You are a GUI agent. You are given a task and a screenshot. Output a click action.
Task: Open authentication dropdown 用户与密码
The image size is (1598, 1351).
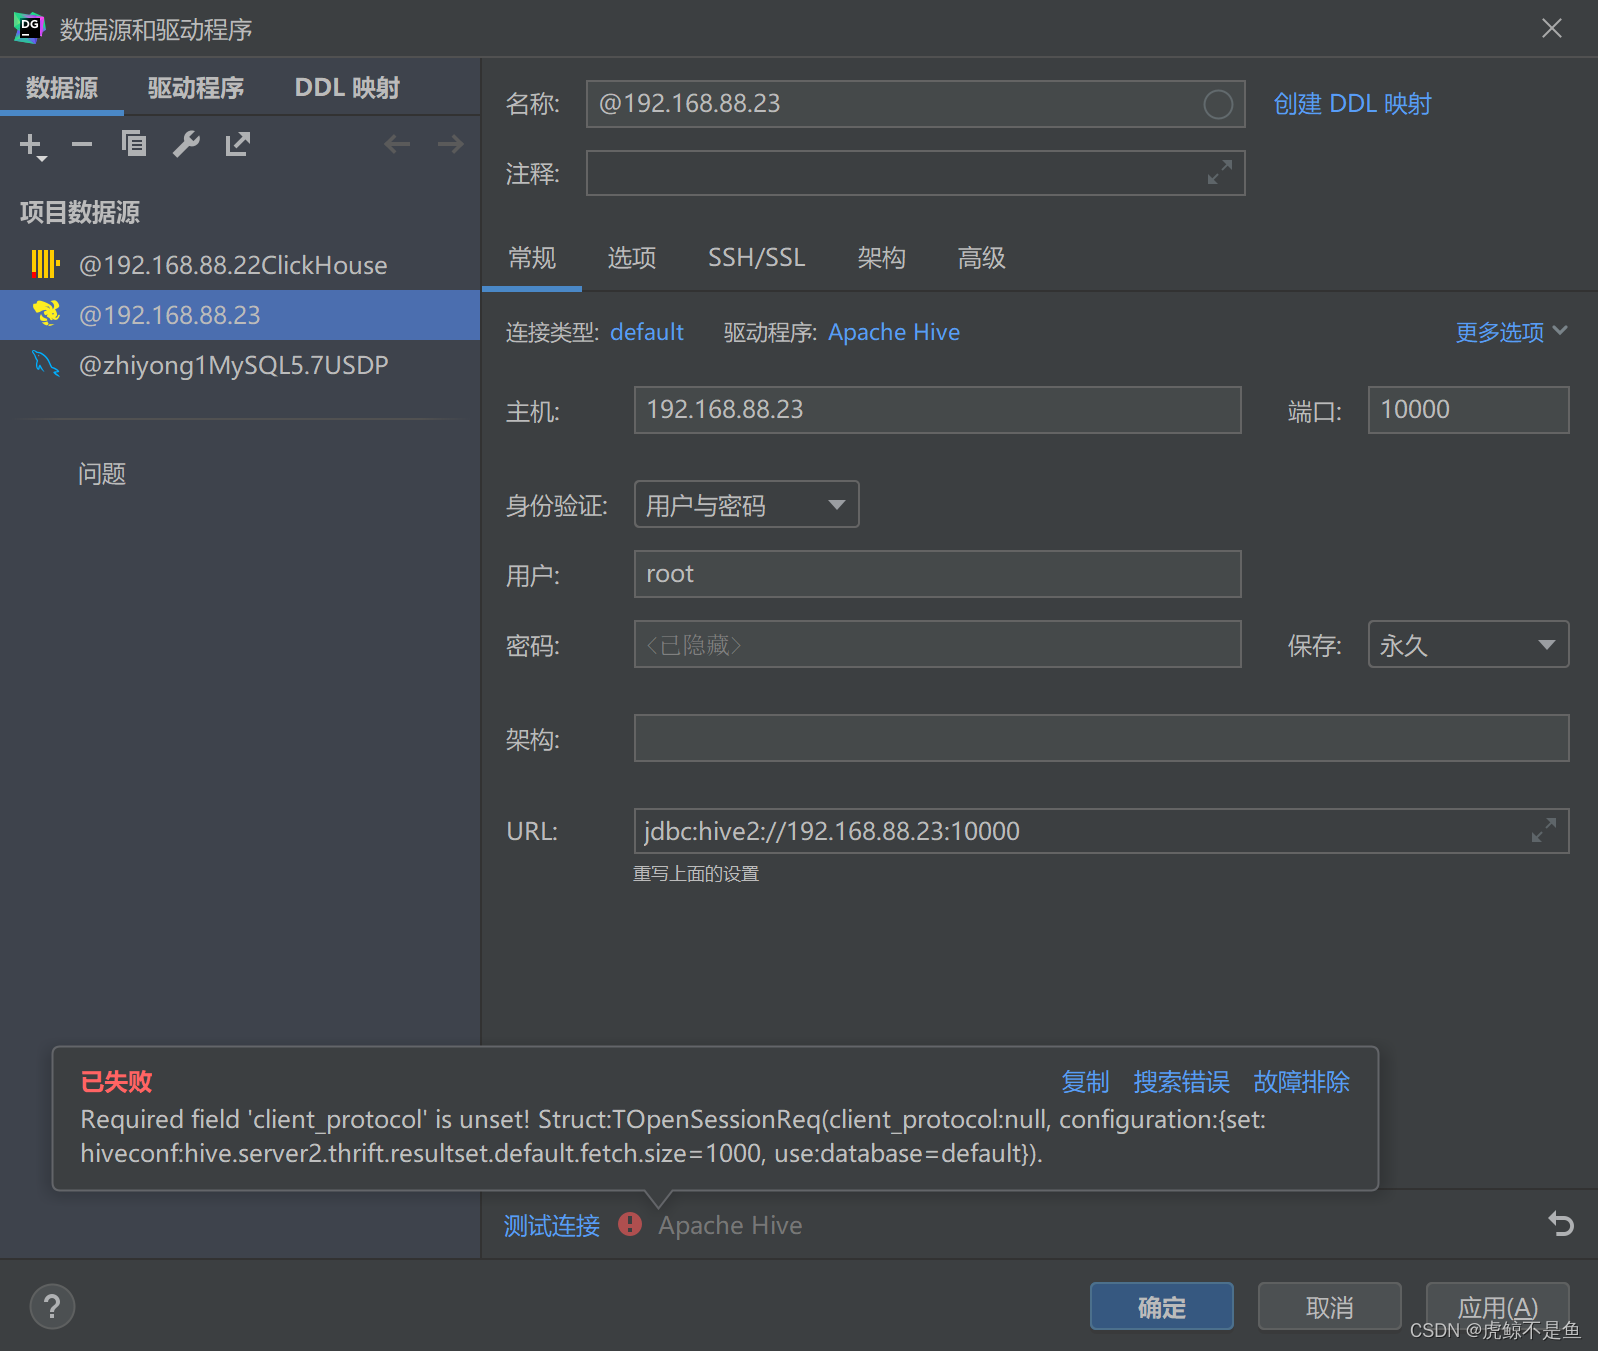[747, 504]
